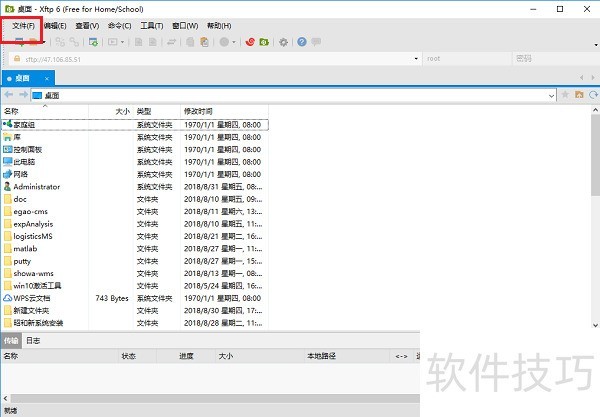Click the greyed Copy toolbar icon

click(190, 42)
